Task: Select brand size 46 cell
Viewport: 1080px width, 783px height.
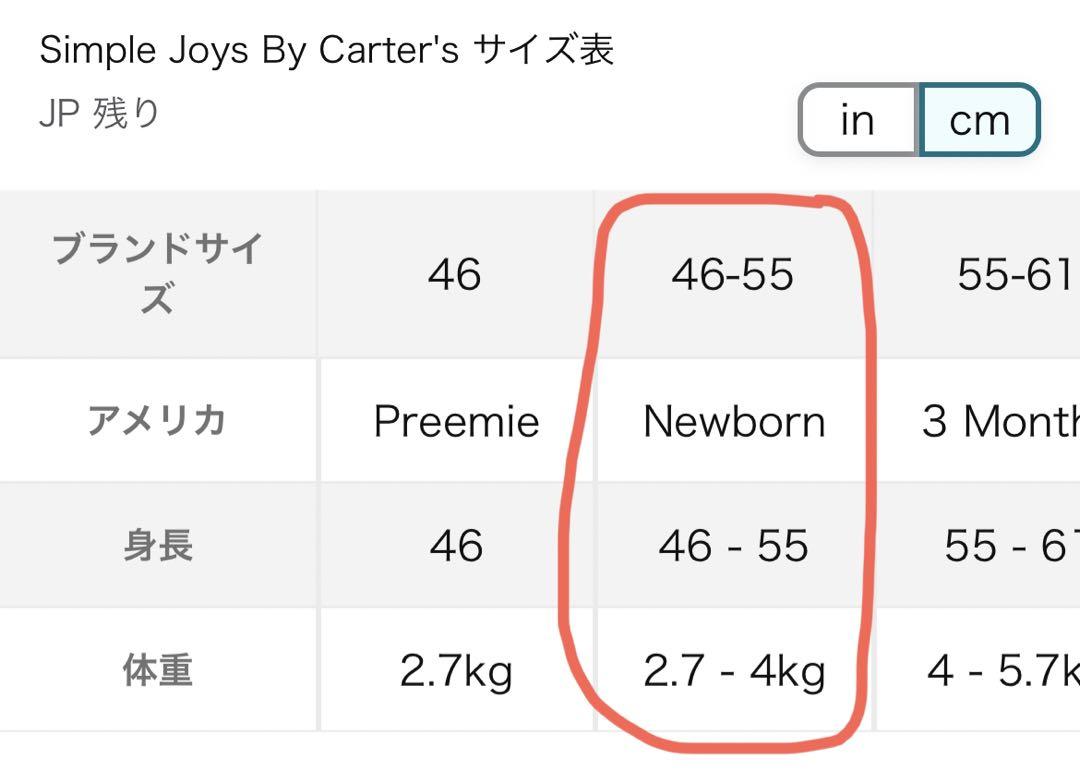Action: (456, 274)
